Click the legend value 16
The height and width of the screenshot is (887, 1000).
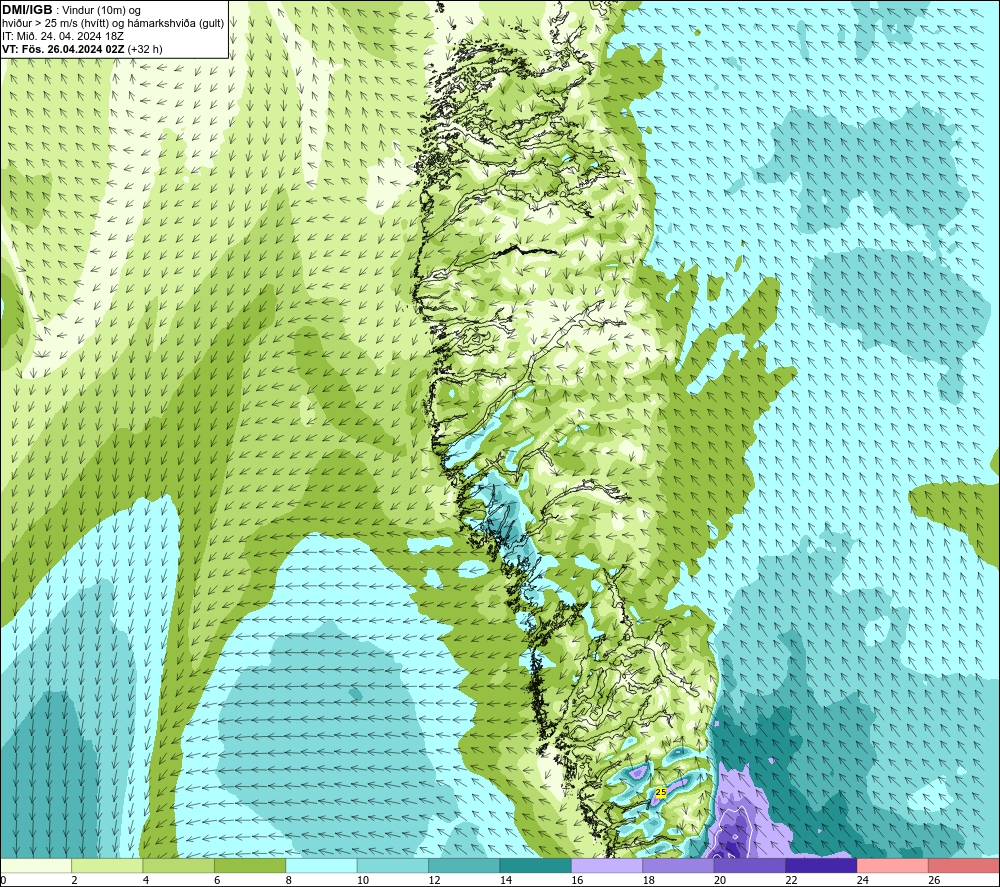pyautogui.click(x=577, y=880)
